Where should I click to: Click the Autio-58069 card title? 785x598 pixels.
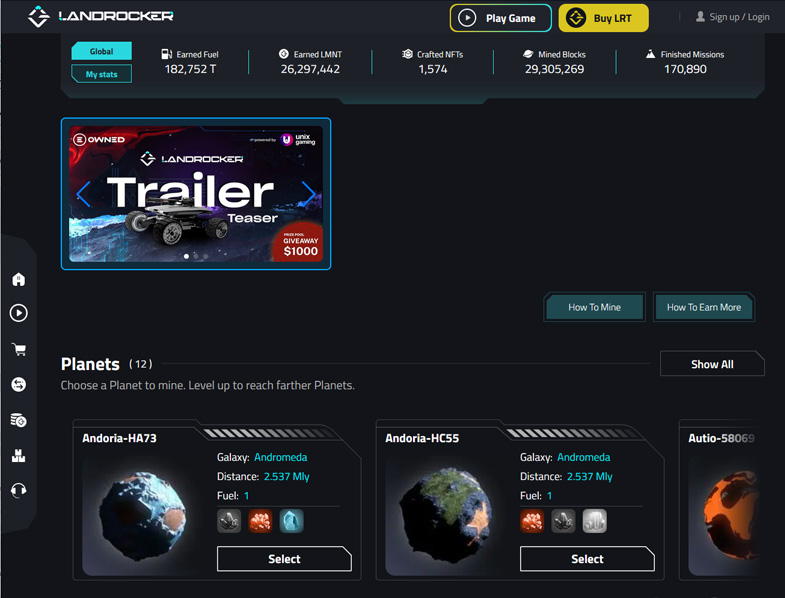click(x=721, y=438)
